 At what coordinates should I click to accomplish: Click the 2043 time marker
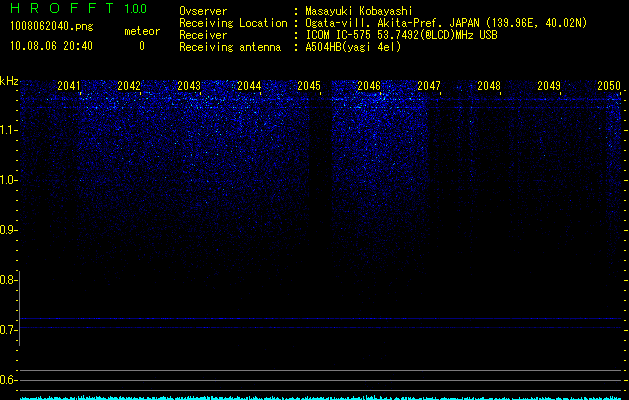point(189,86)
